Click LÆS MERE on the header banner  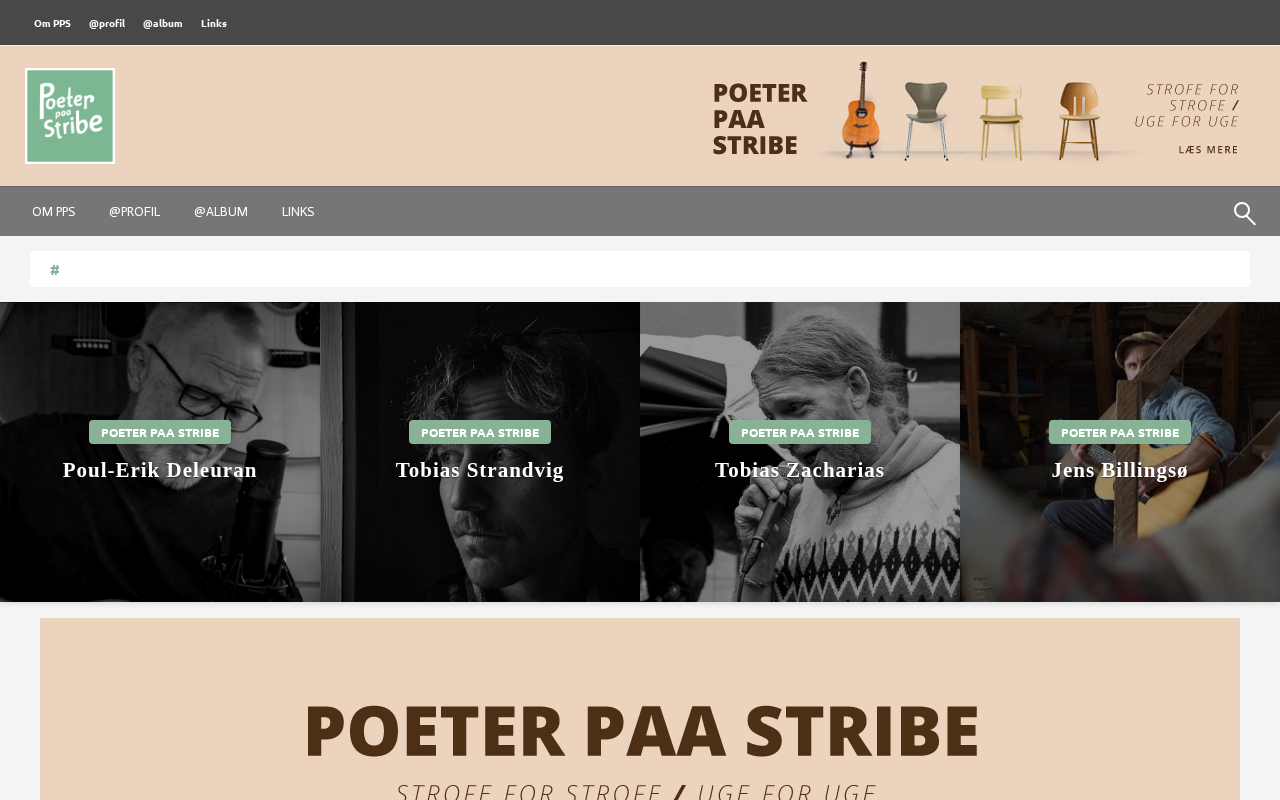coord(1208,150)
